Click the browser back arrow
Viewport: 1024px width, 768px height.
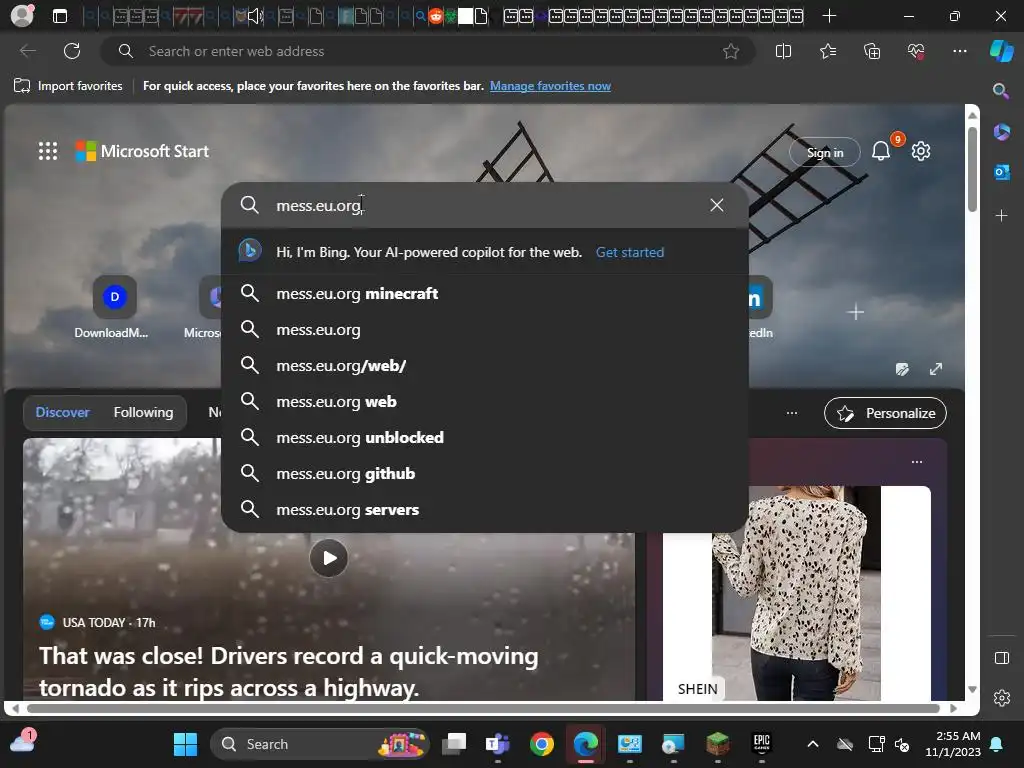point(27,51)
